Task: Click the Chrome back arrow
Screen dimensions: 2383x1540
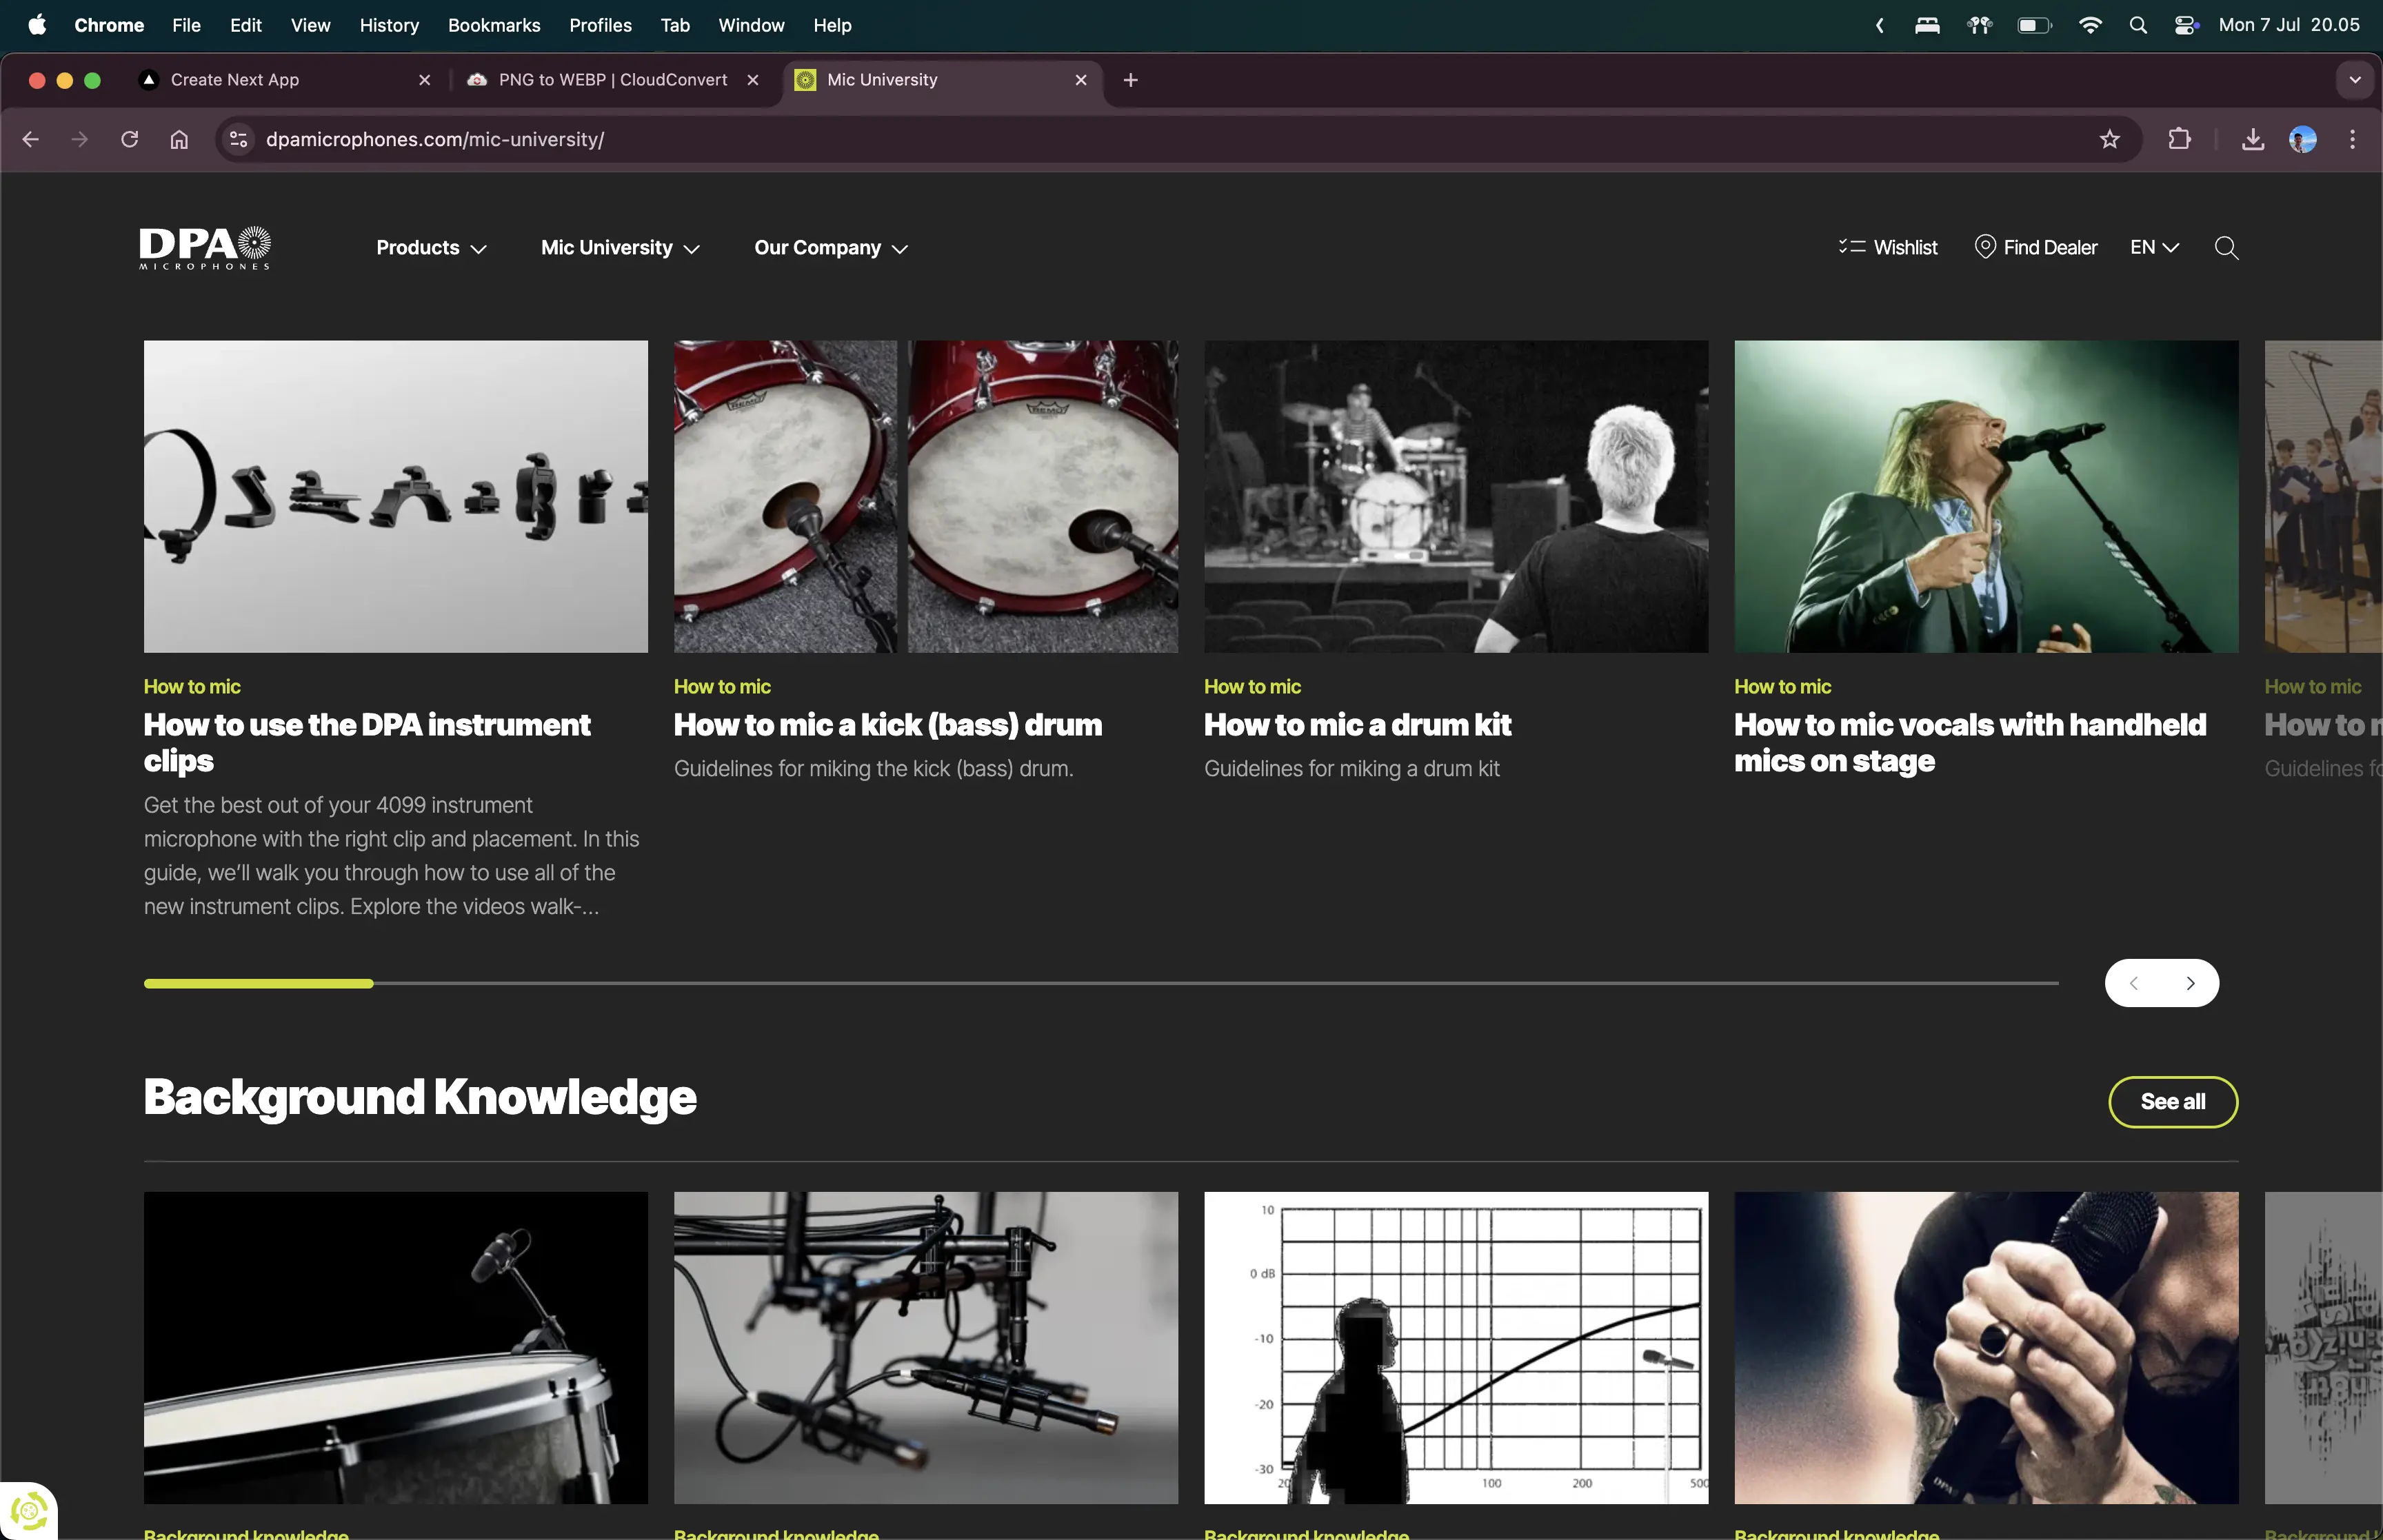Action: (x=31, y=139)
